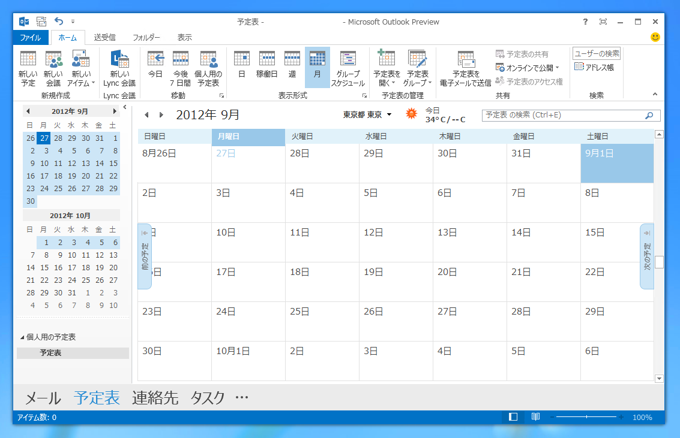Click the zoom slider handle in the status bar

click(586, 417)
